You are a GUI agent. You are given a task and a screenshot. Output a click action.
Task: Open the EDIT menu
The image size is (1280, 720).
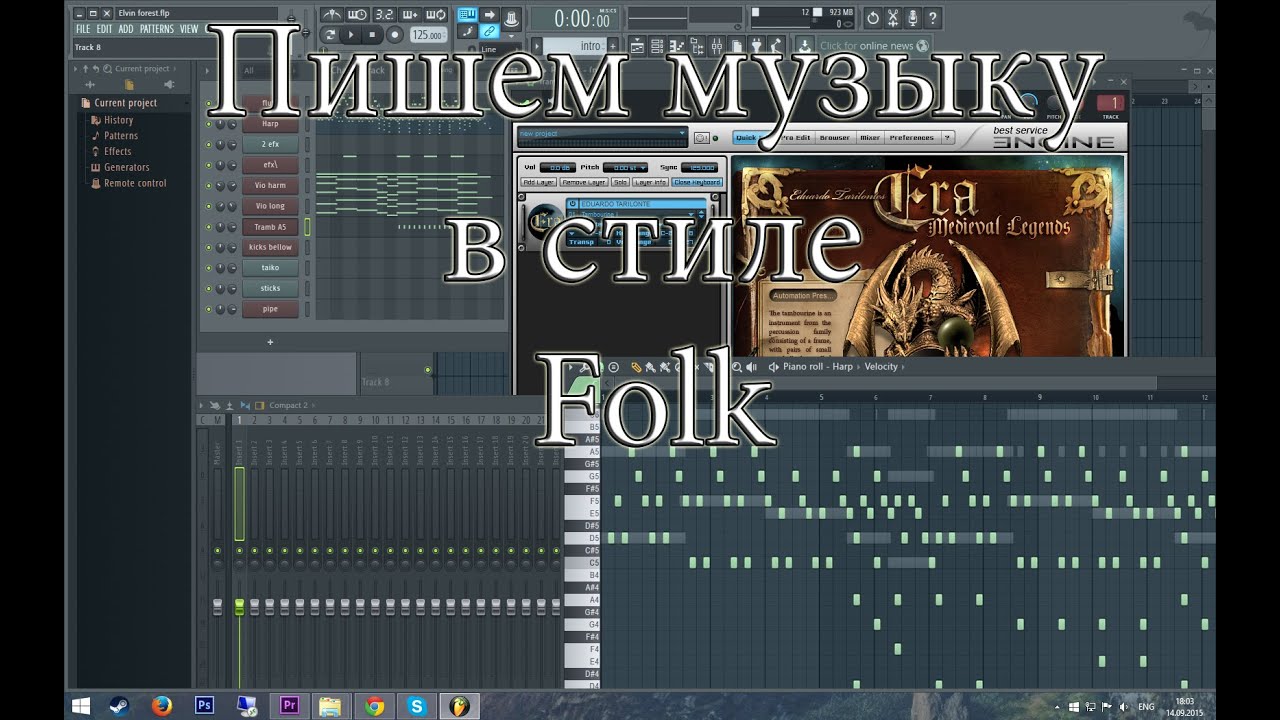point(104,29)
